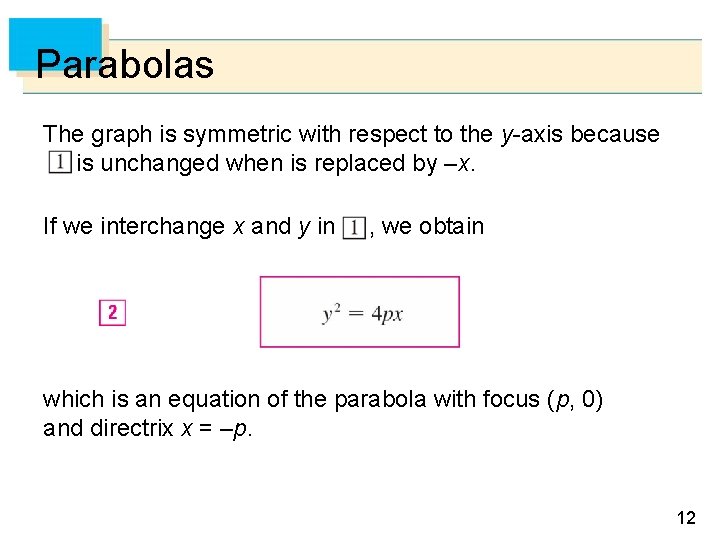The height and width of the screenshot is (540, 720).
Task: Click the word "directrix" in the last line
Action: (x=131, y=429)
